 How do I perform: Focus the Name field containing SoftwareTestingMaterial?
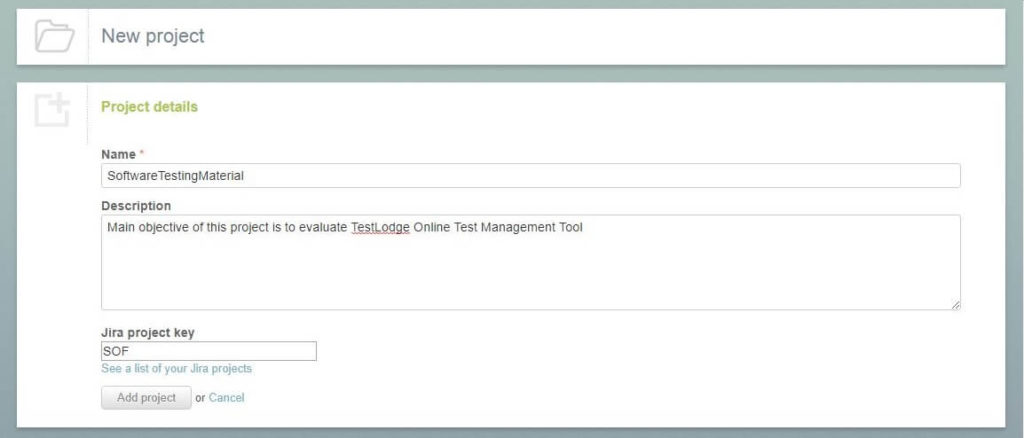tap(530, 176)
